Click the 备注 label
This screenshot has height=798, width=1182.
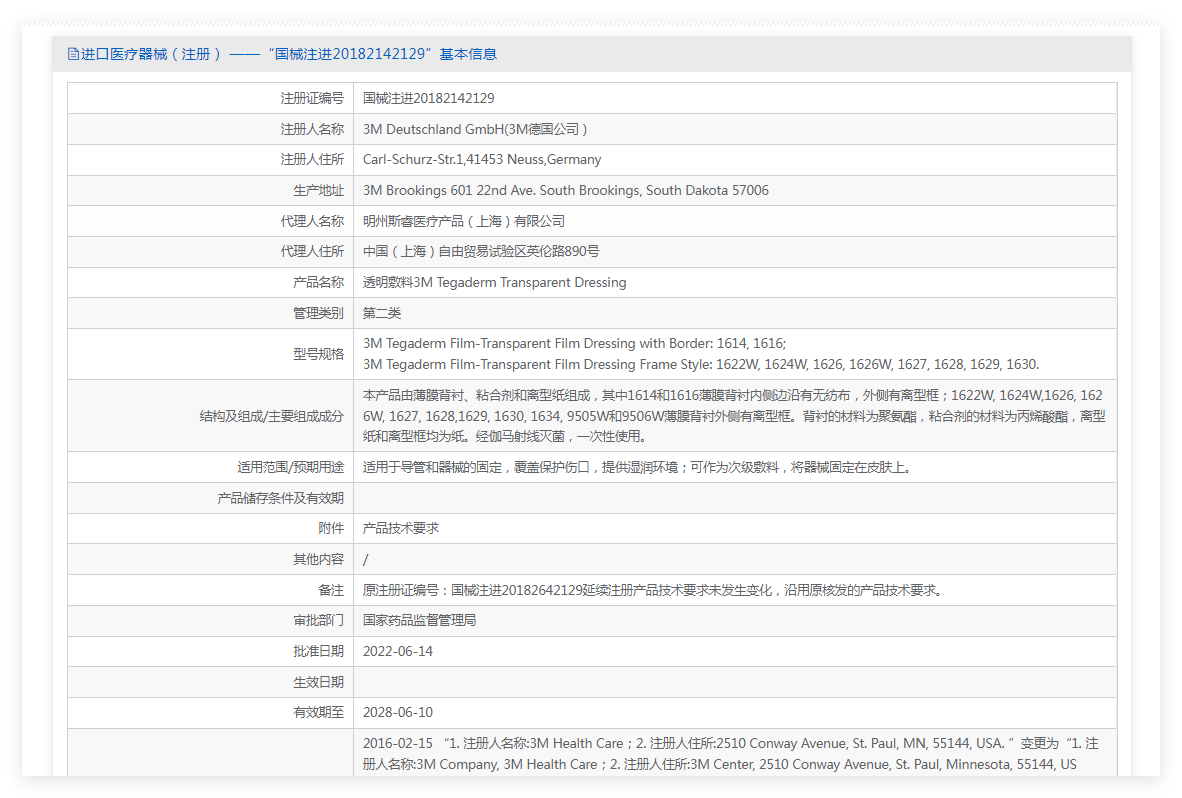point(331,591)
